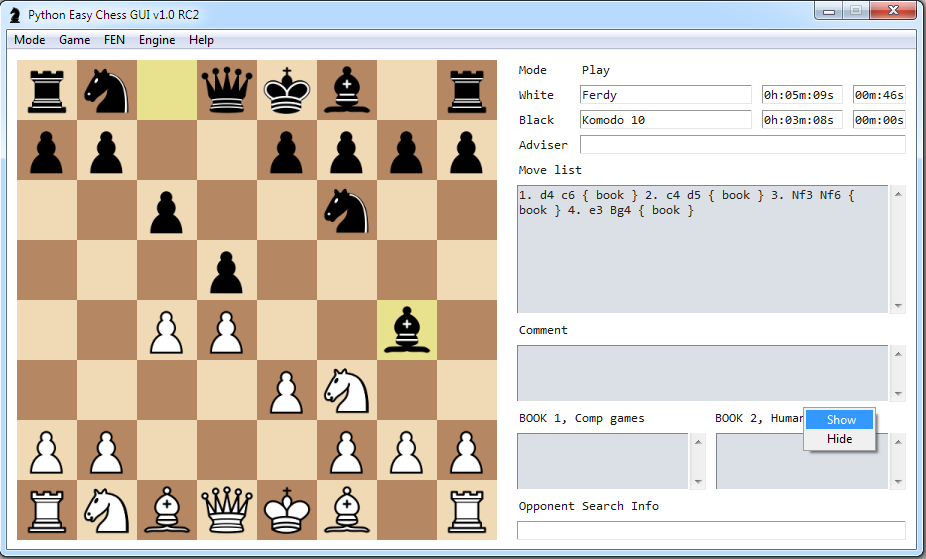
Task: Select the black pawn on a7
Action: [x=47, y=150]
